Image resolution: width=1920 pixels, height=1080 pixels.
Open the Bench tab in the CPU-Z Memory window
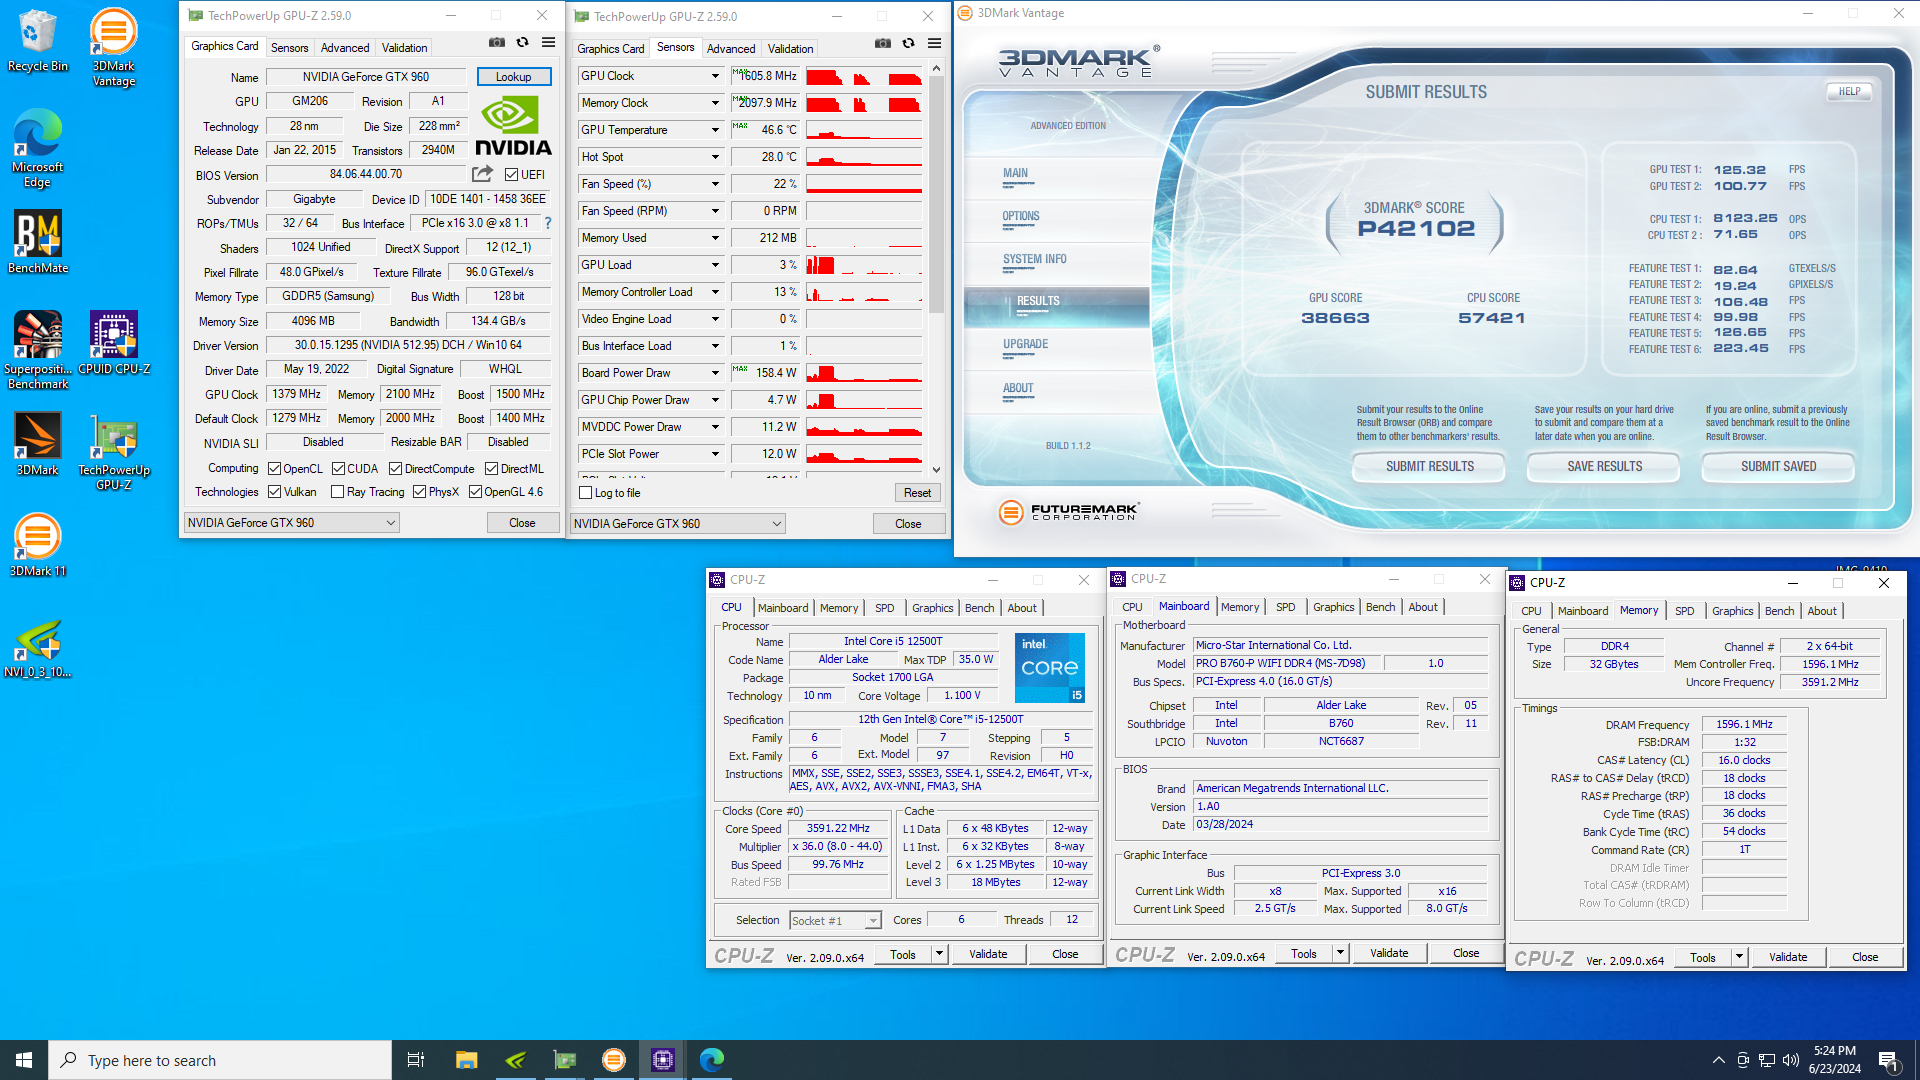pyautogui.click(x=1779, y=611)
